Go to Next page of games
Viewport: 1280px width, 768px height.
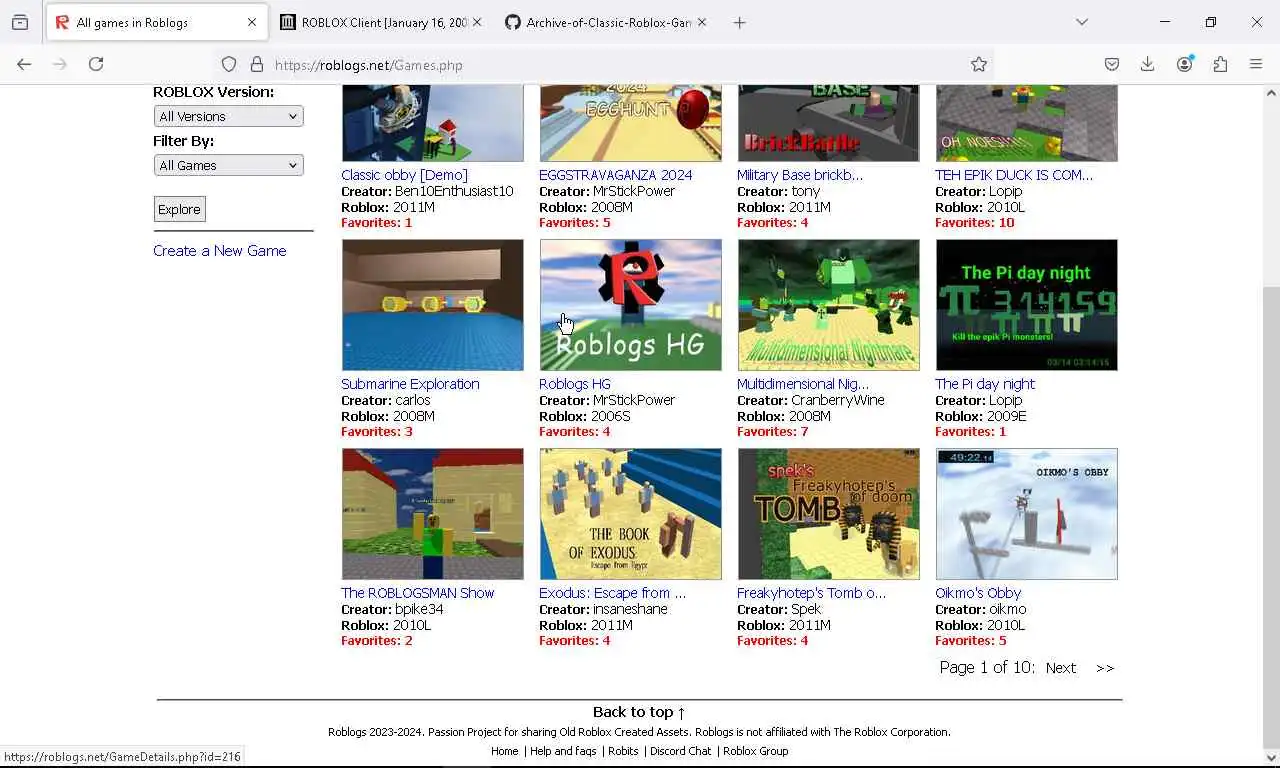click(1061, 668)
